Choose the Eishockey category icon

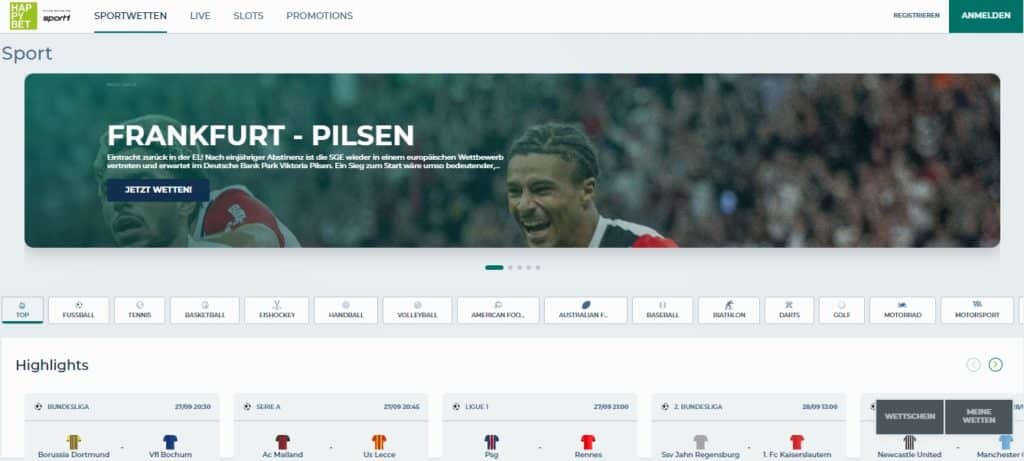click(x=276, y=305)
